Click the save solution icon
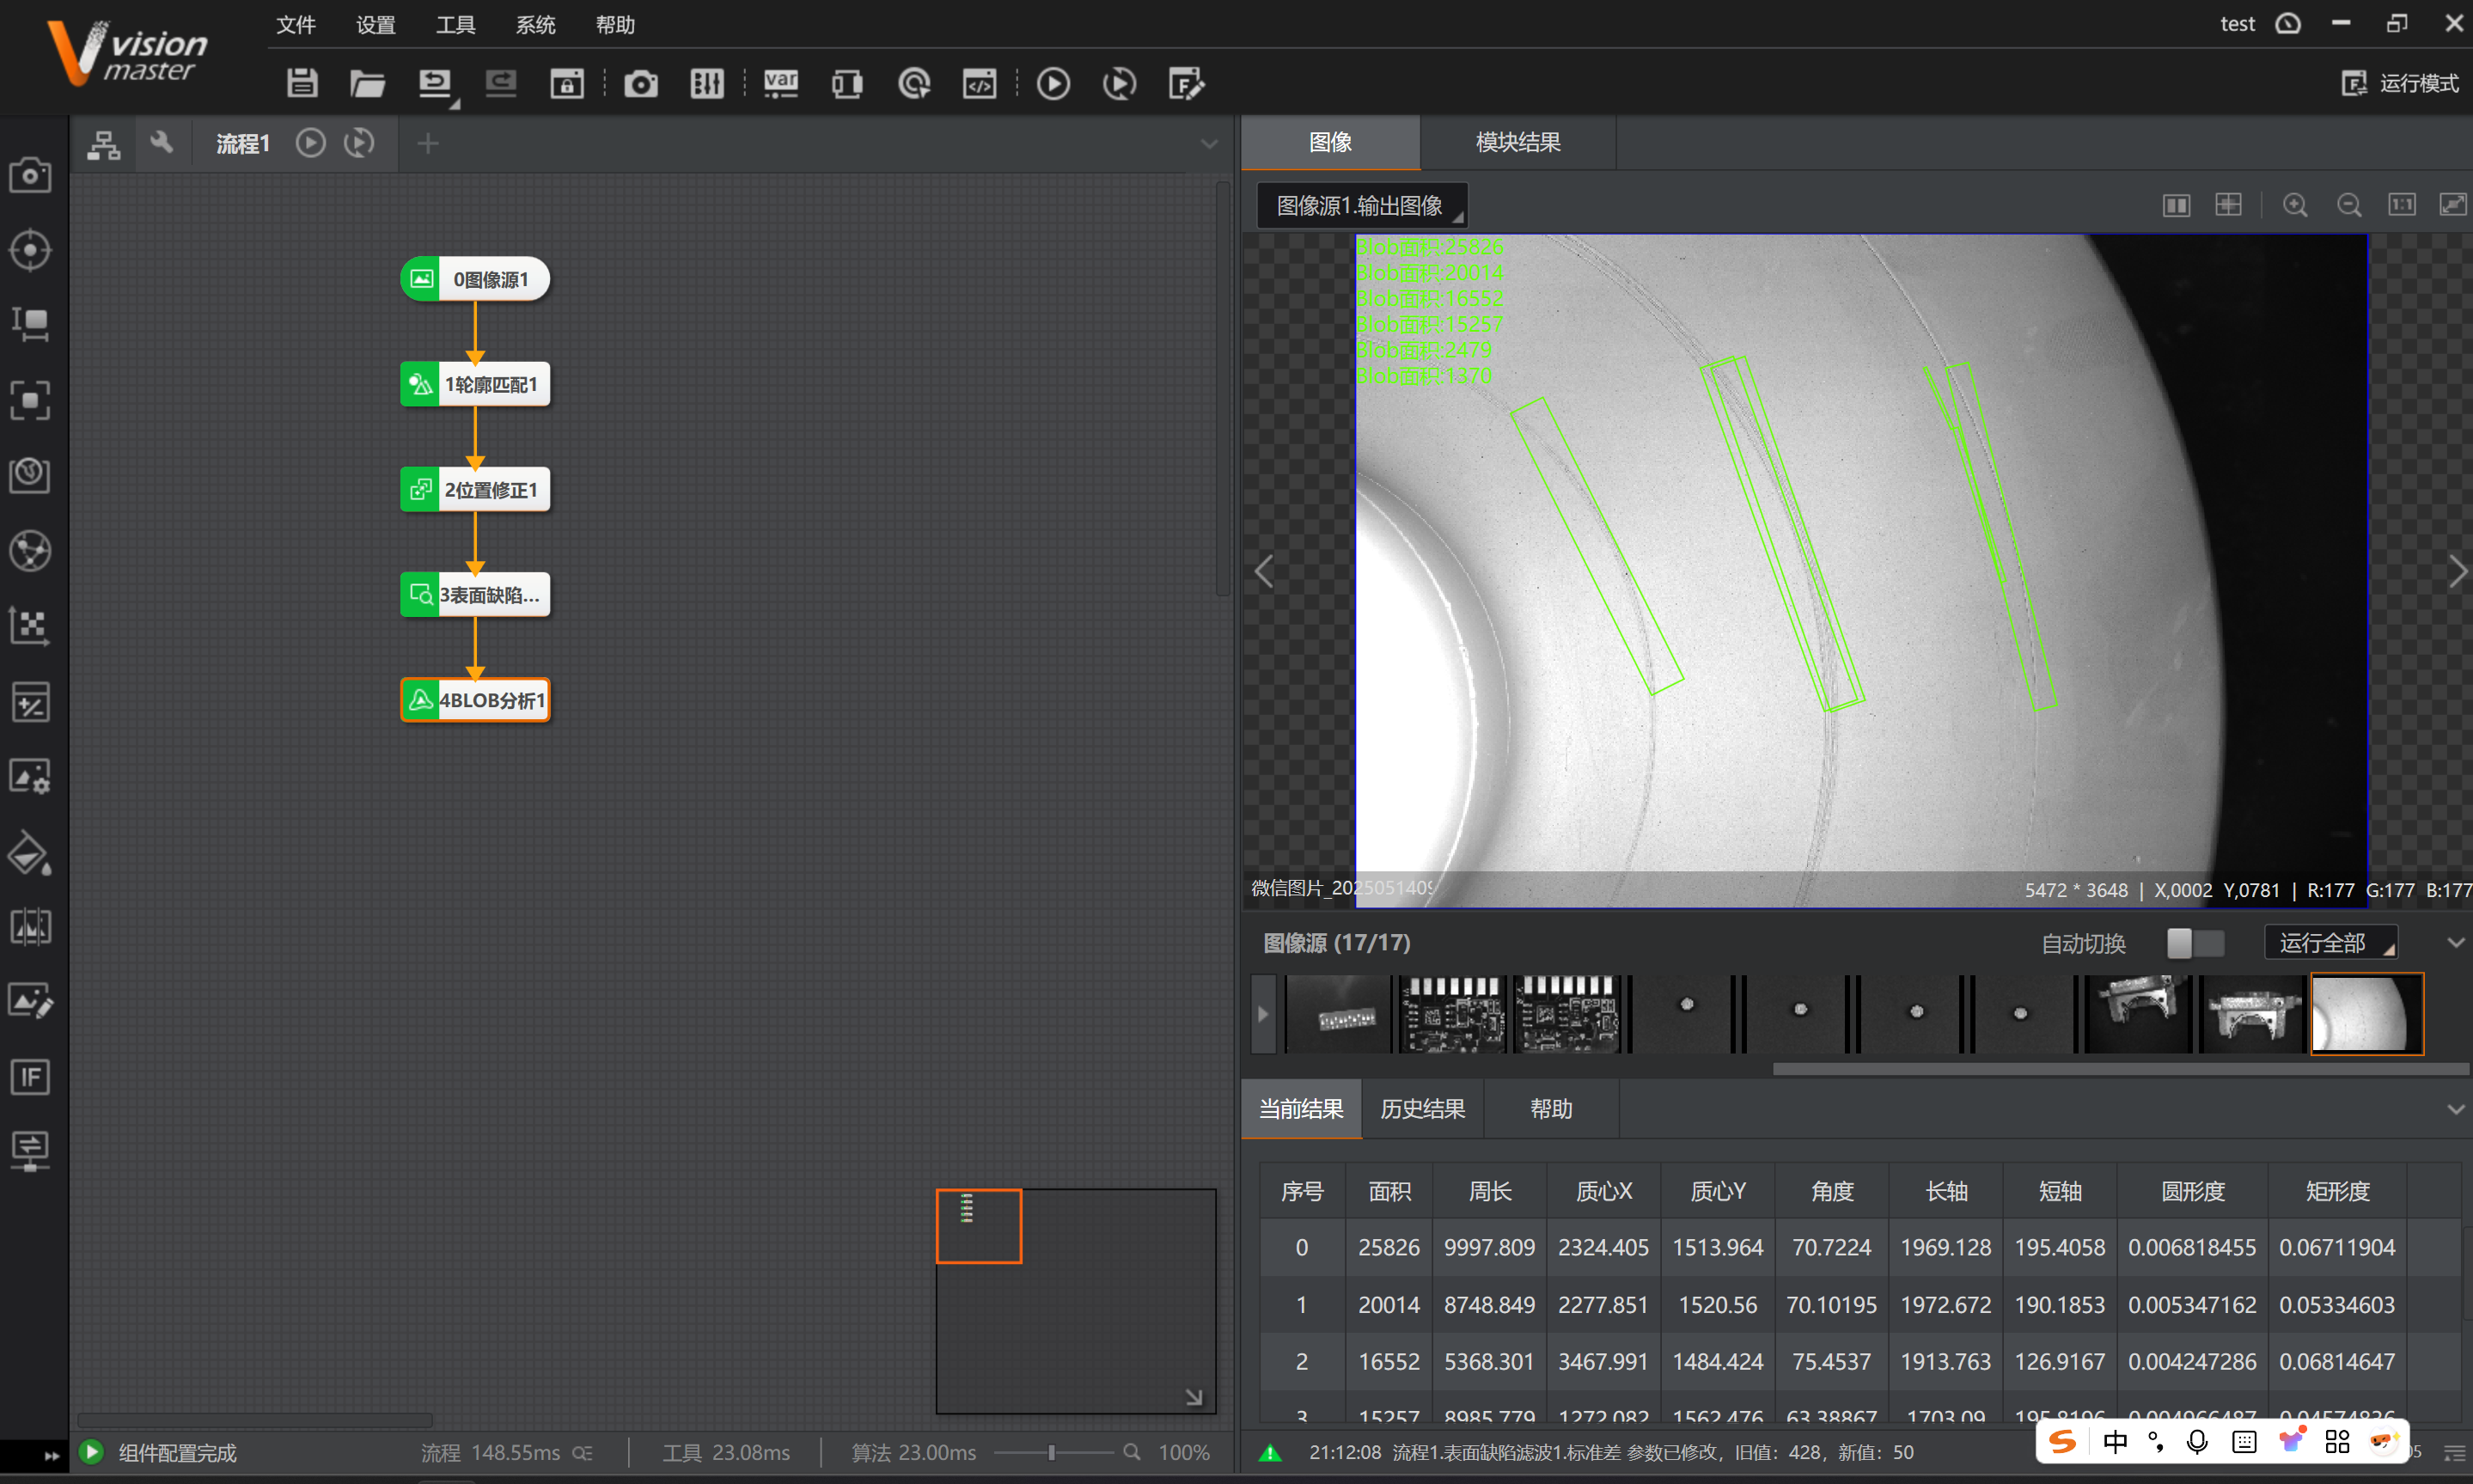 point(301,83)
